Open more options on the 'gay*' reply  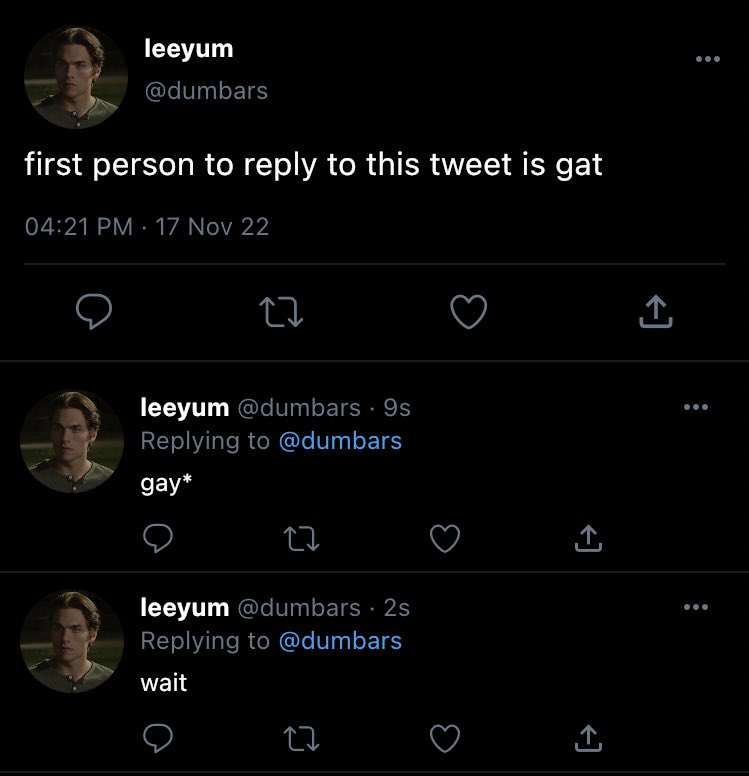click(696, 407)
